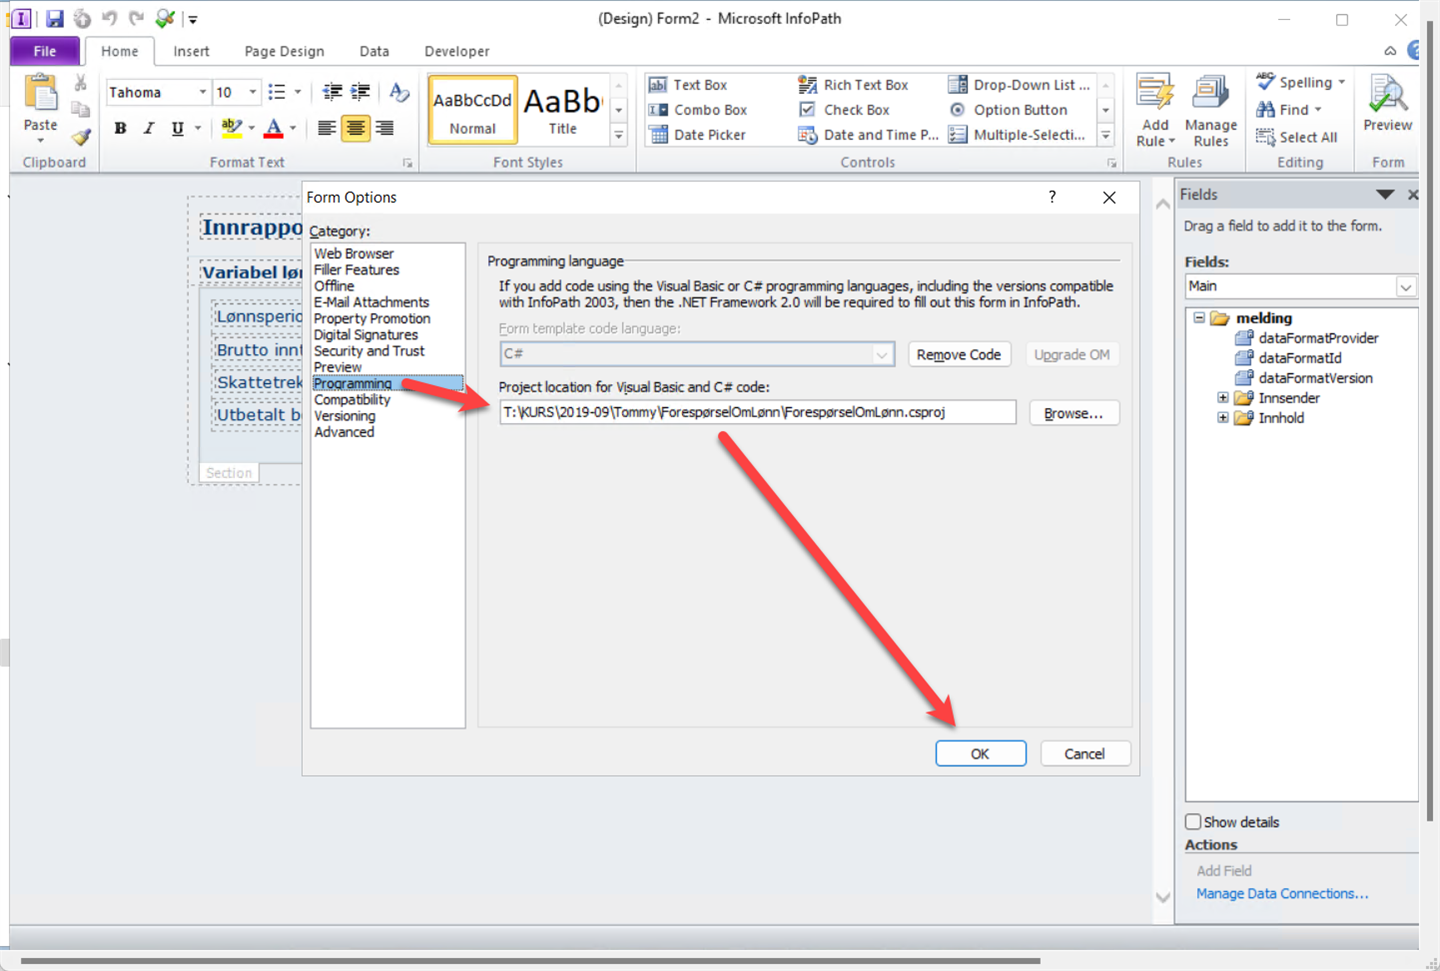The height and width of the screenshot is (971, 1440).
Task: Select the Compatibility category
Action: [352, 400]
